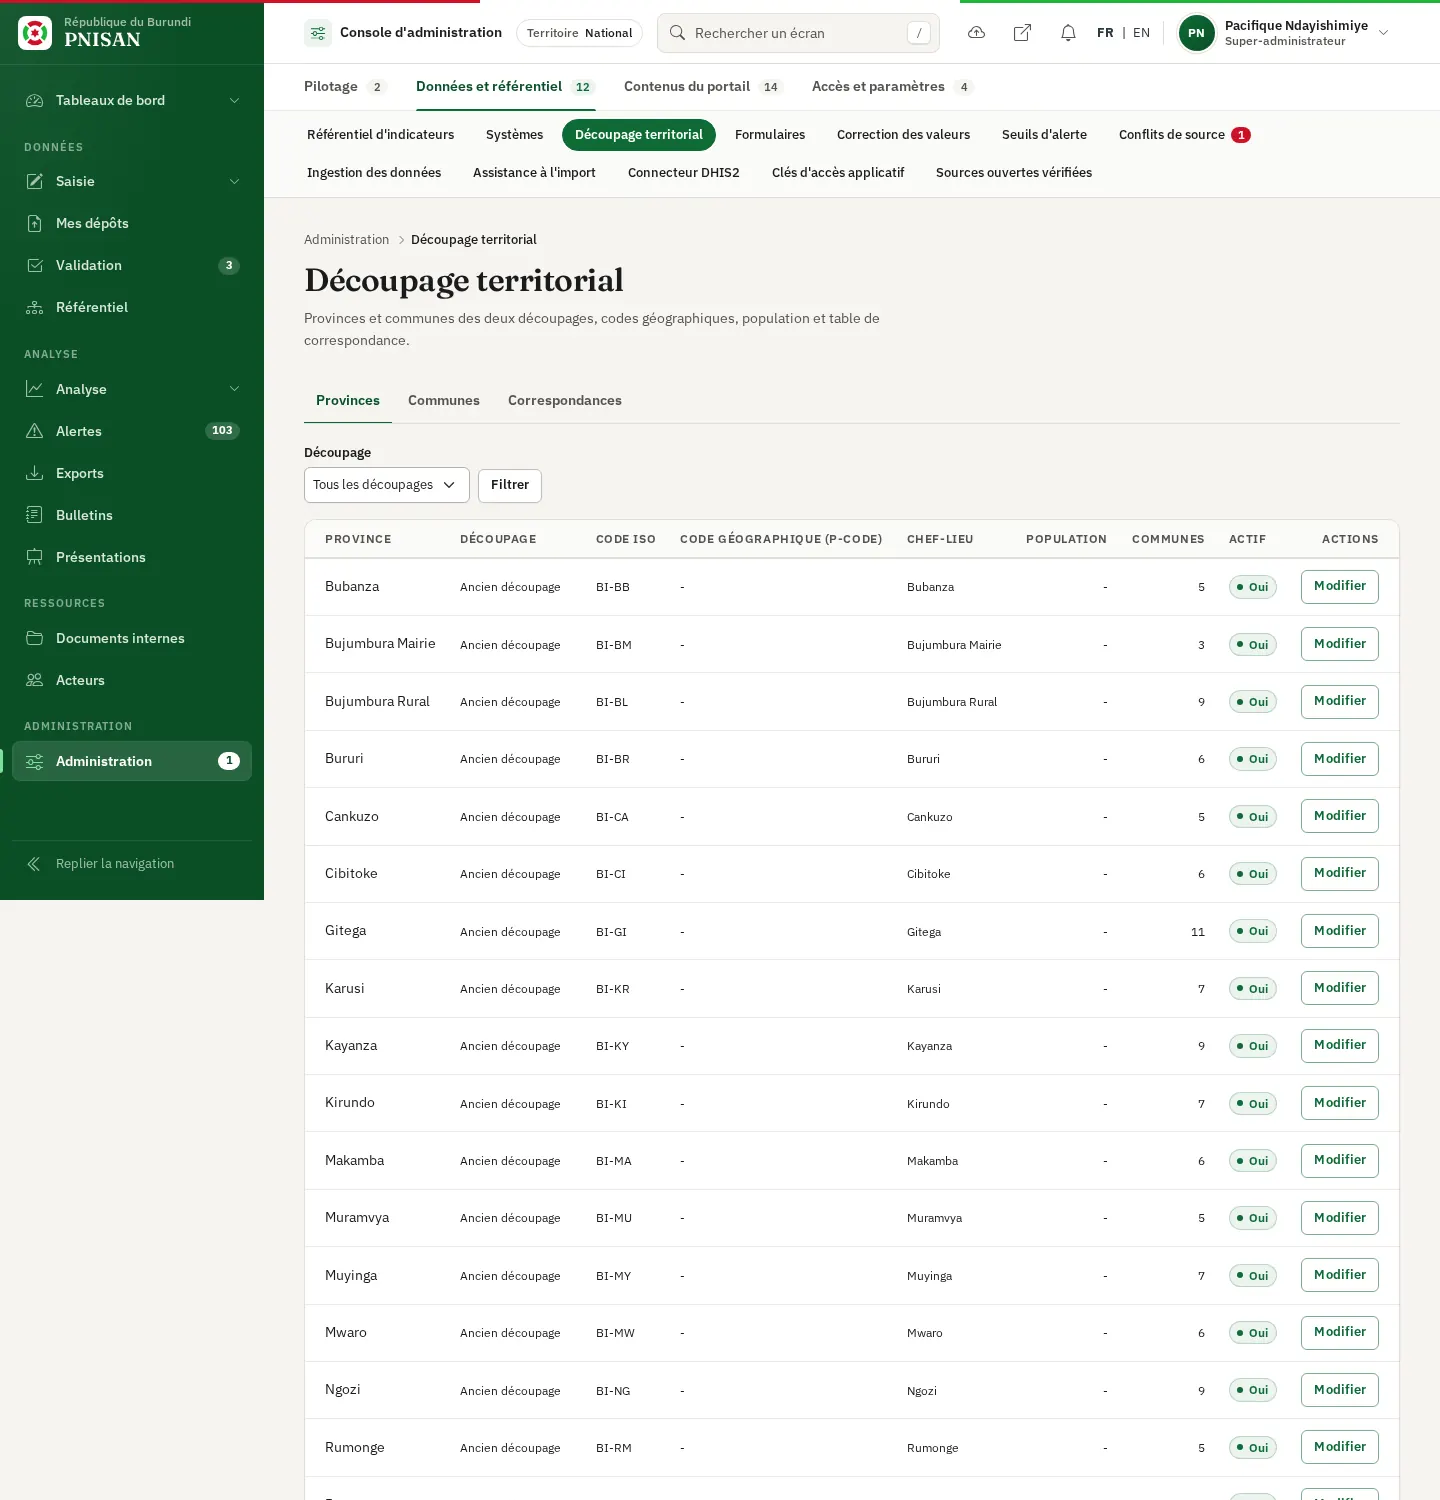Screen dimensions: 1440x1500
Task: Expand the Analyse submenu chevron
Action: tap(234, 389)
